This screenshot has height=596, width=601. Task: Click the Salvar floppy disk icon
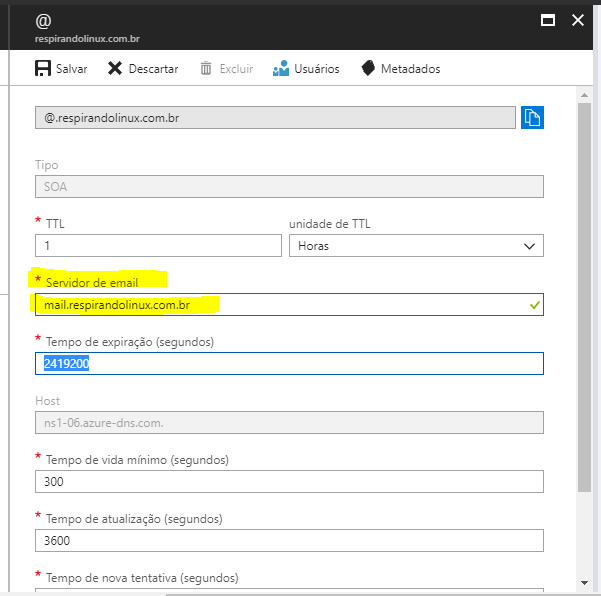tap(43, 69)
